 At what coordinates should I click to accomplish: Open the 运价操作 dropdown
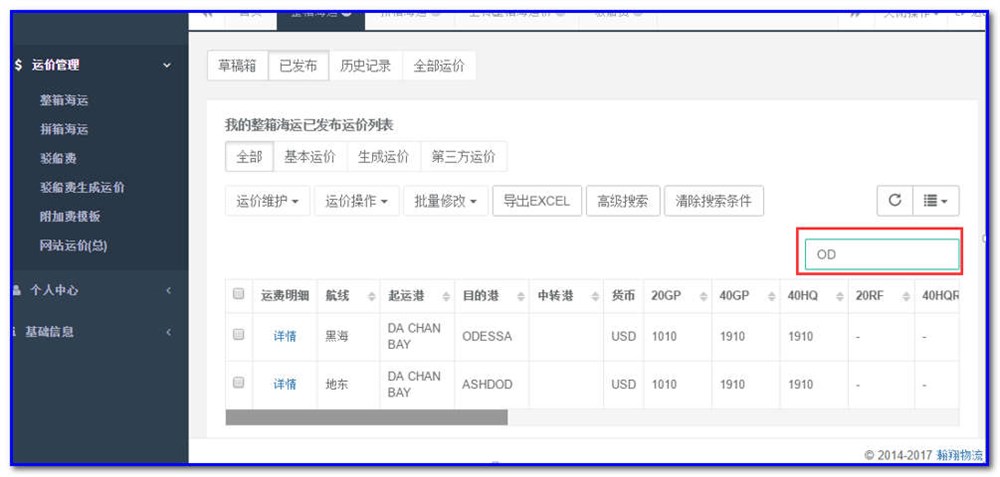pos(357,202)
